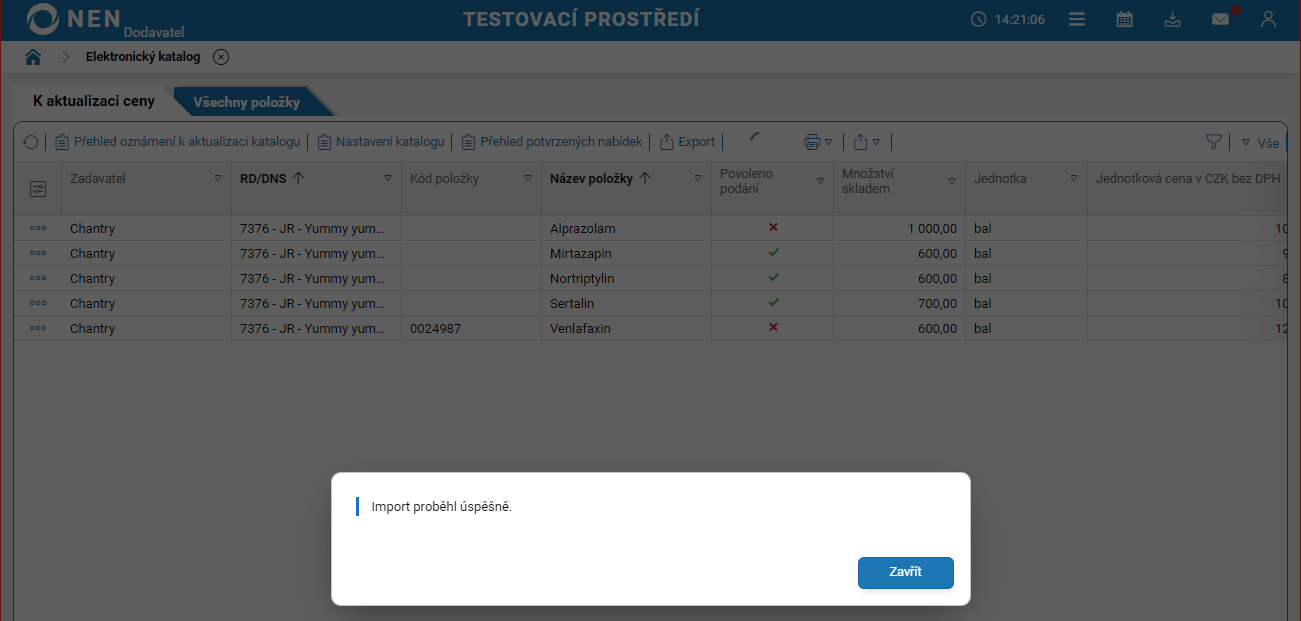Open the share dropdown in toolbar
This screenshot has width=1301, height=621.
866,142
